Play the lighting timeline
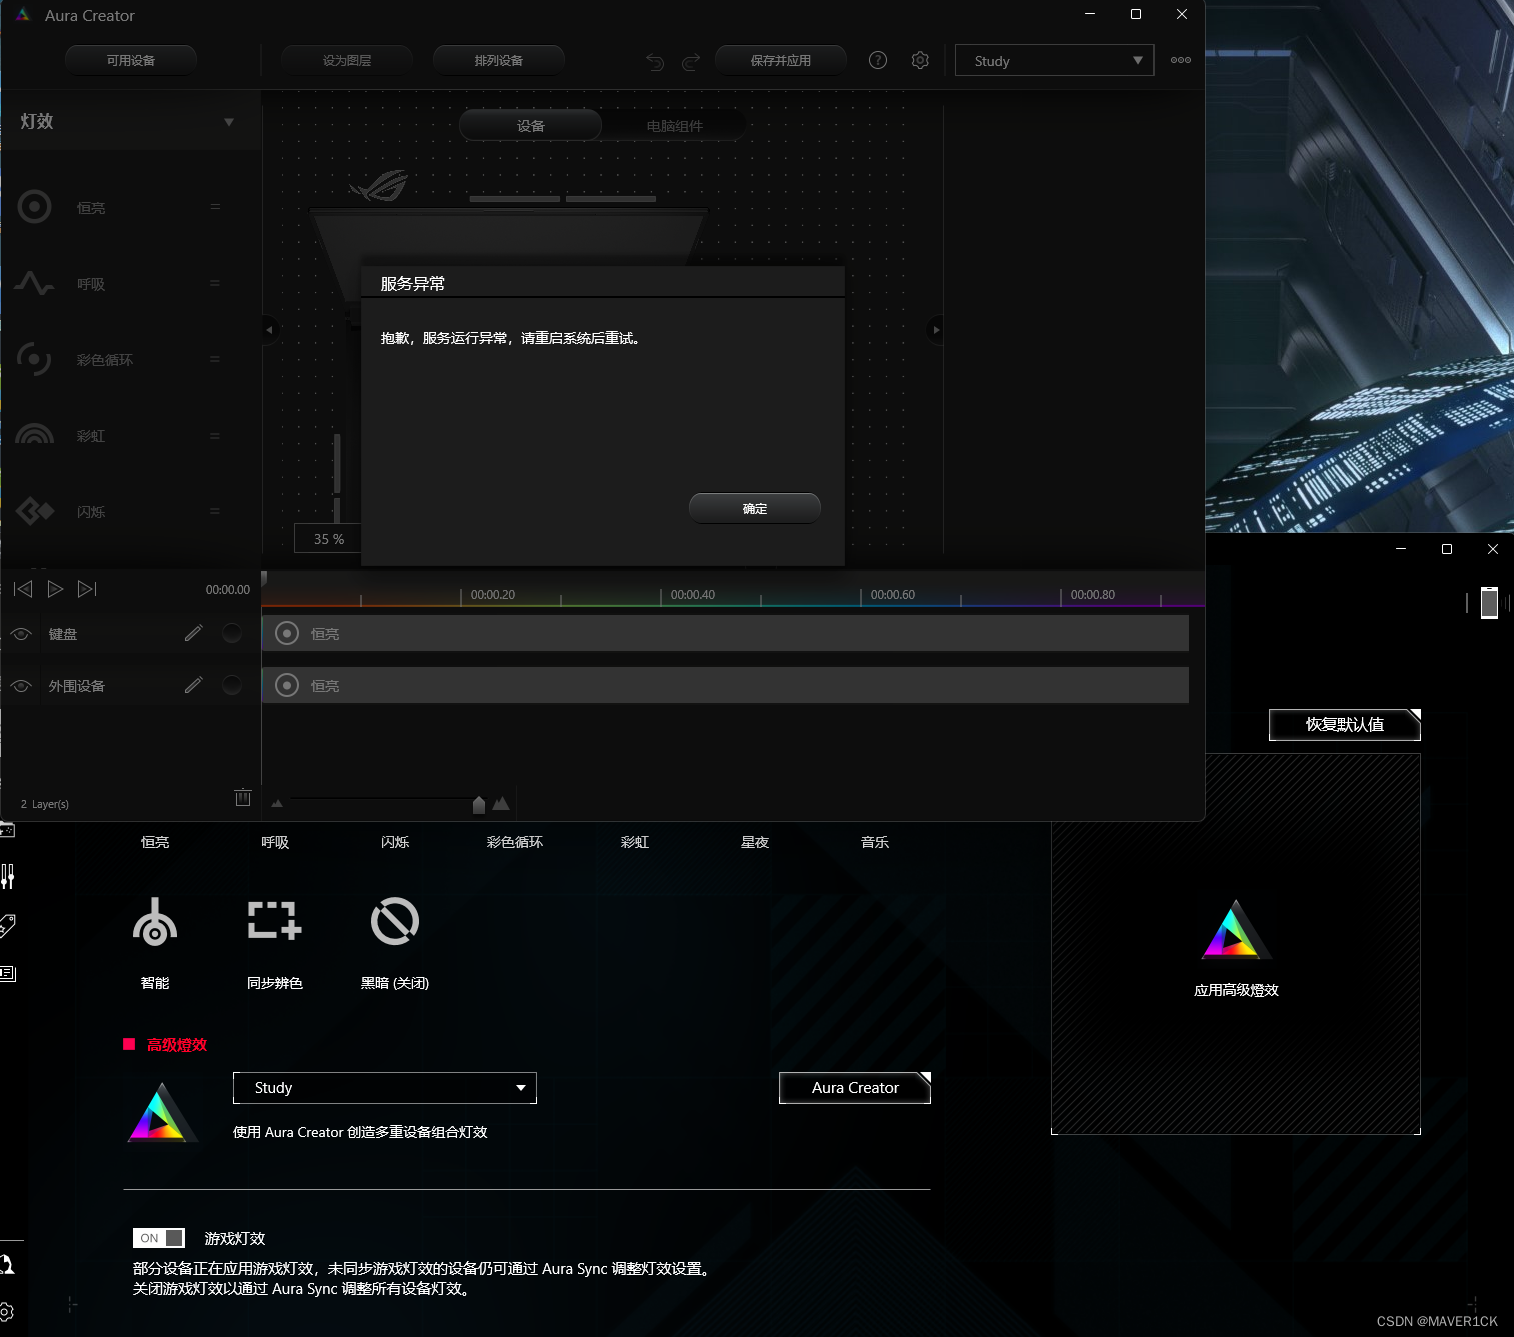This screenshot has height=1337, width=1514. coord(56,589)
